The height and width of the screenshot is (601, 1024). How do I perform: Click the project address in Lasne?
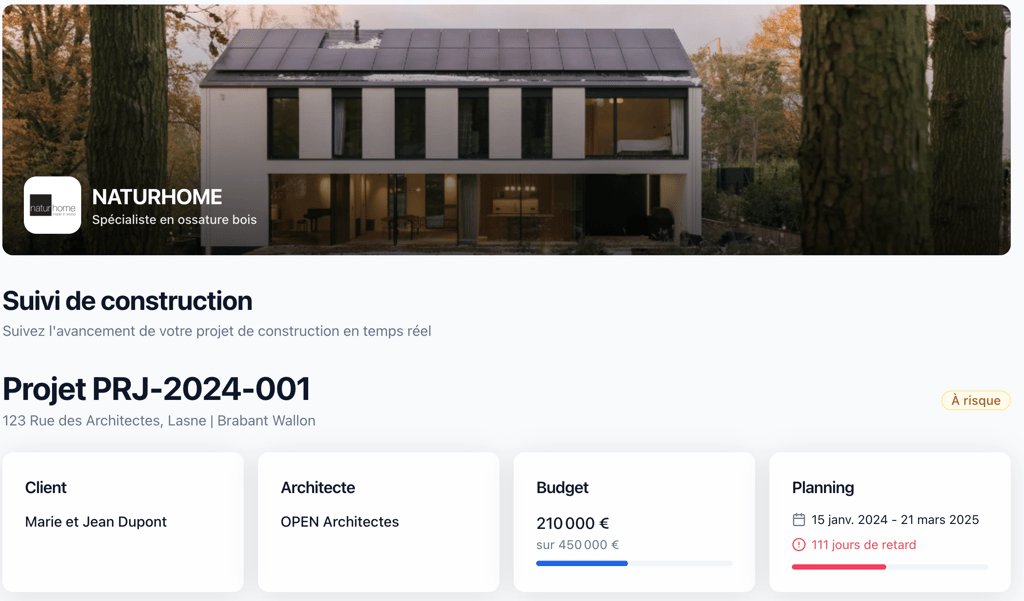[x=159, y=421]
